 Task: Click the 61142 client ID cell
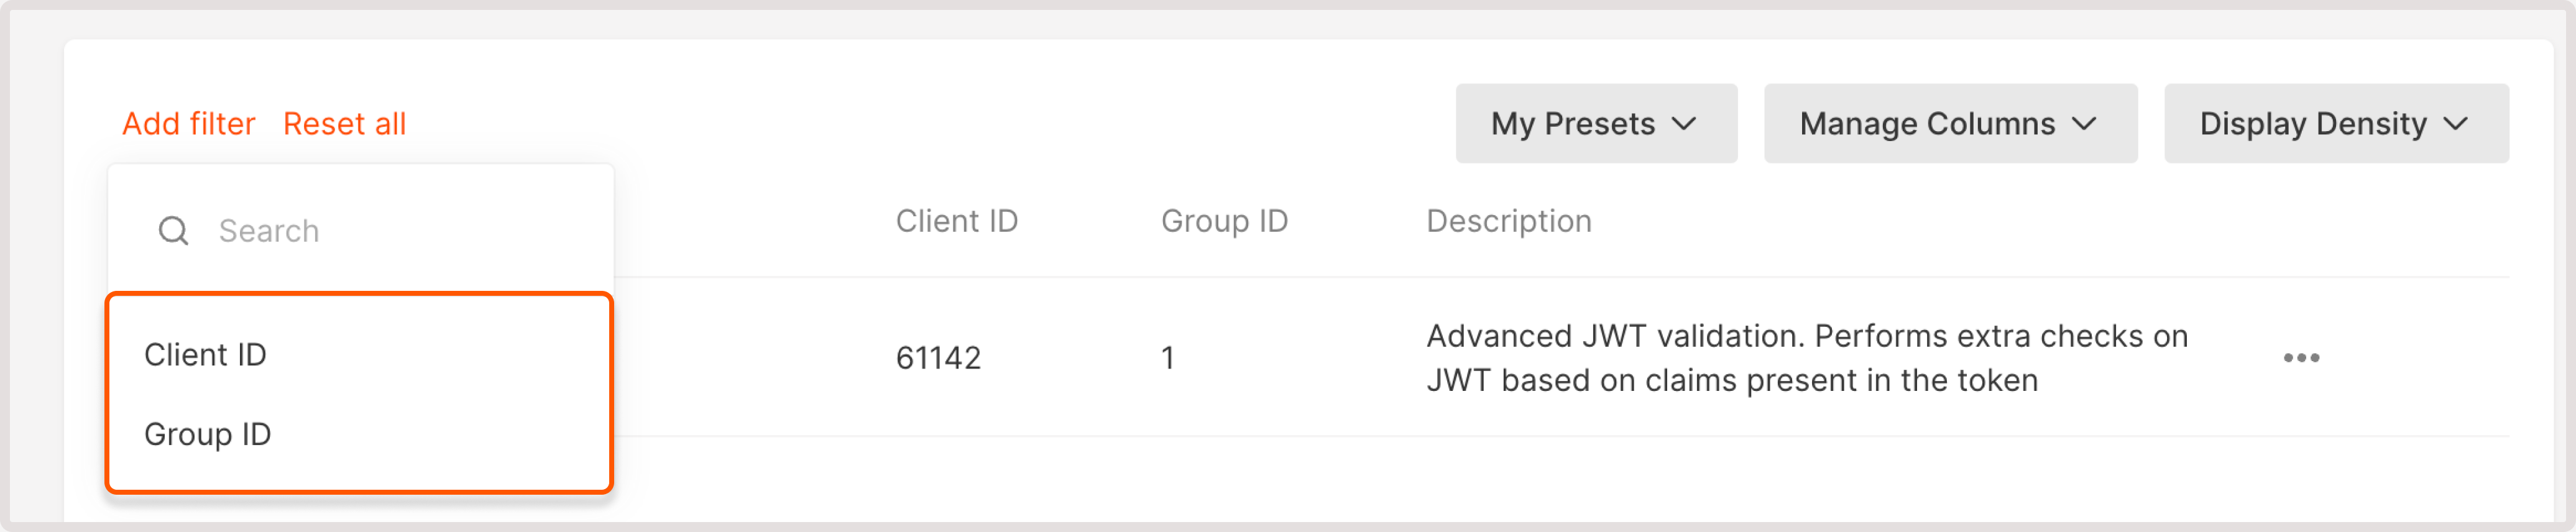(938, 358)
